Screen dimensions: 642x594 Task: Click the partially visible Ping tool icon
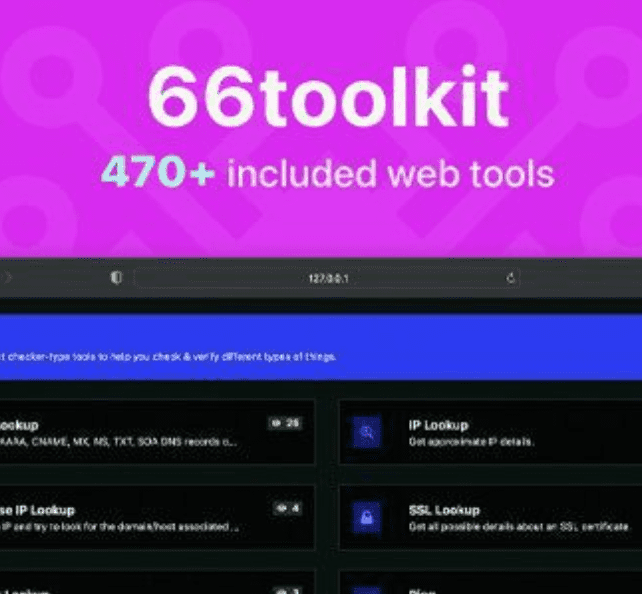[367, 588]
